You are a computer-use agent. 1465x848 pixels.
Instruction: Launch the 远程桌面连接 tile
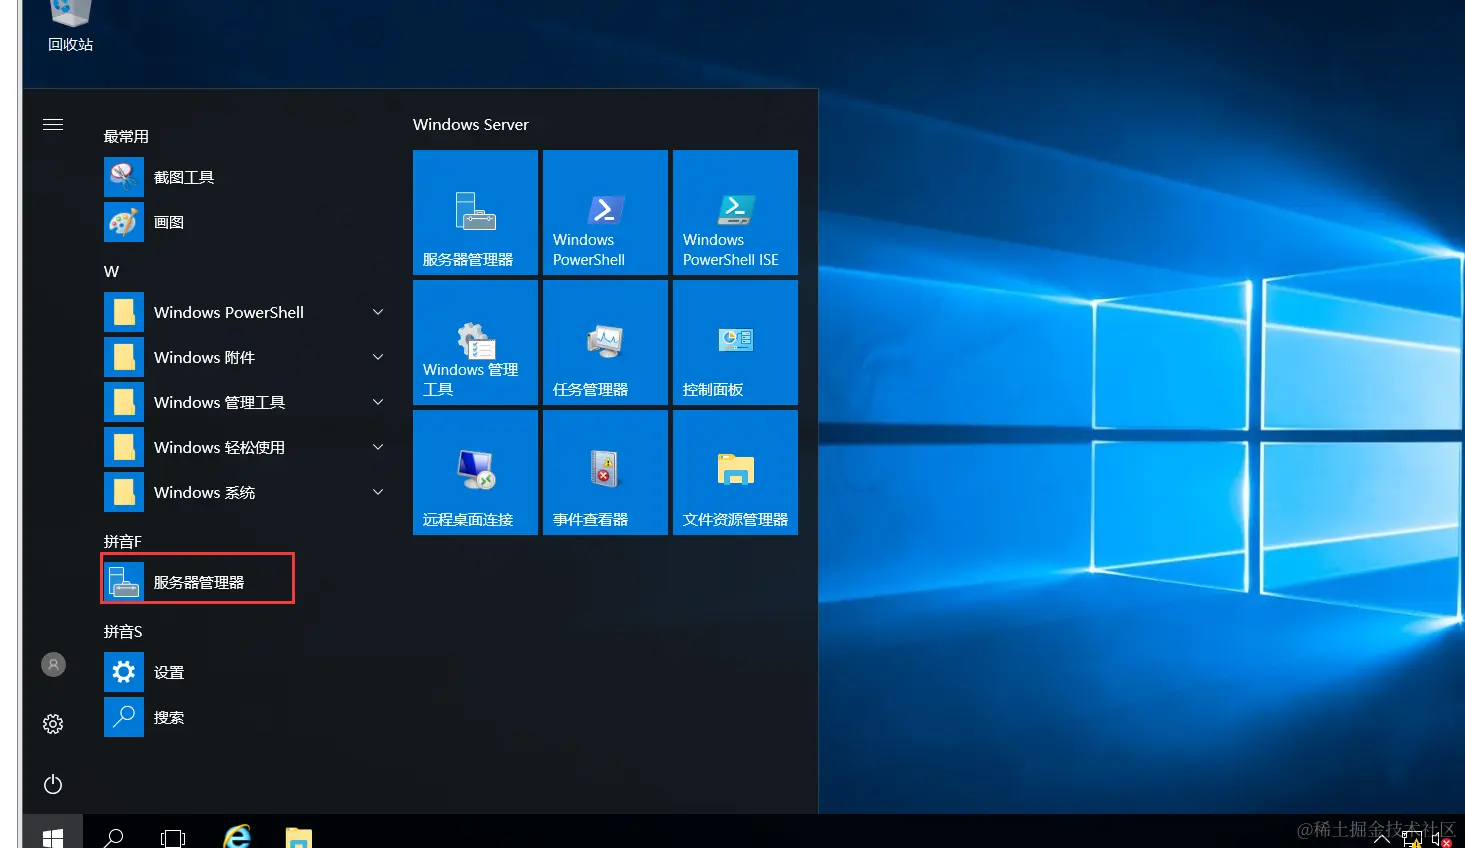coord(475,472)
